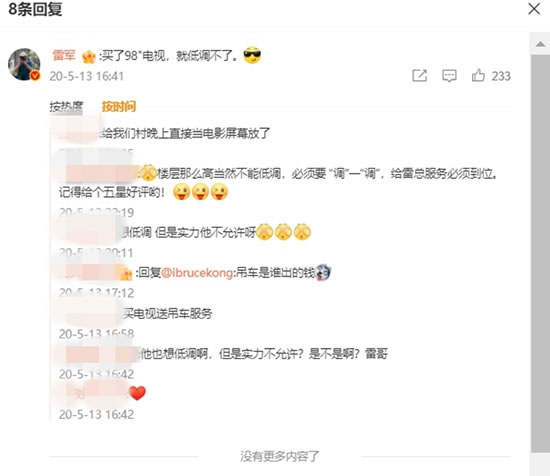This screenshot has height=476, width=550.
Task: Click the vertical scrollbar track
Action: pos(541,253)
